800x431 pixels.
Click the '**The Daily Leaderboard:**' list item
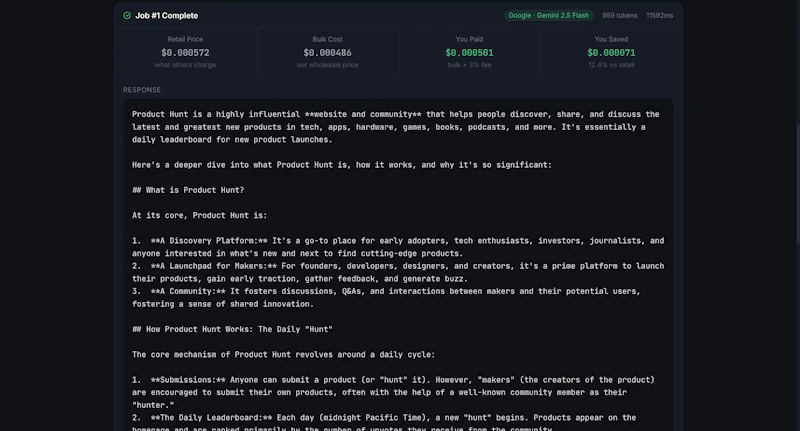point(384,422)
